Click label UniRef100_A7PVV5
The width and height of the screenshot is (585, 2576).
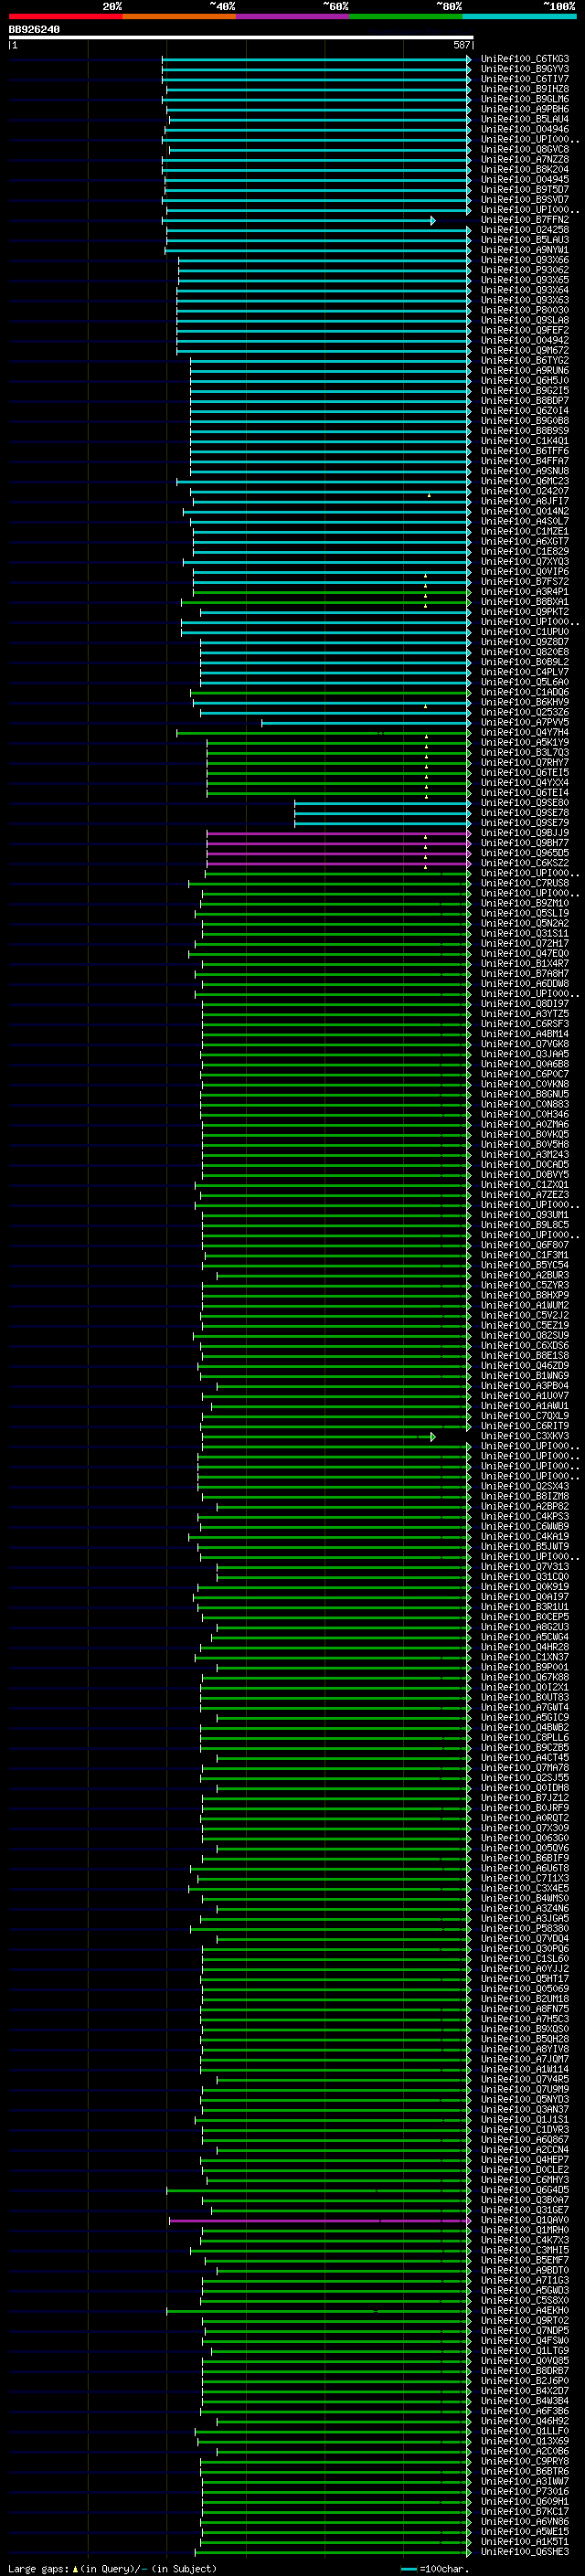pyautogui.click(x=525, y=722)
